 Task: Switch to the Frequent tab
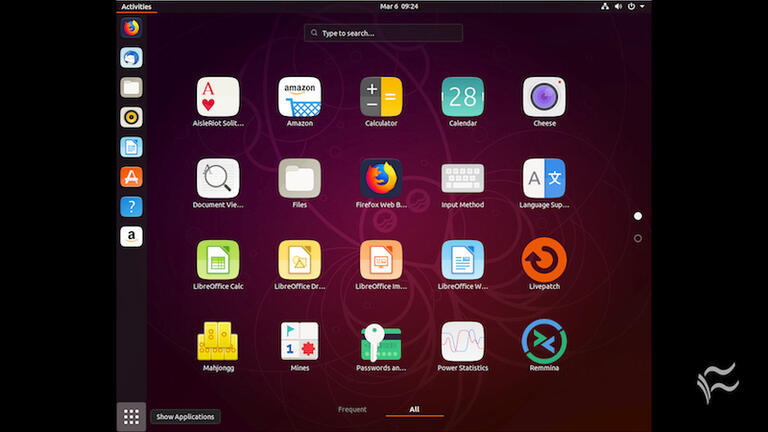coord(352,409)
